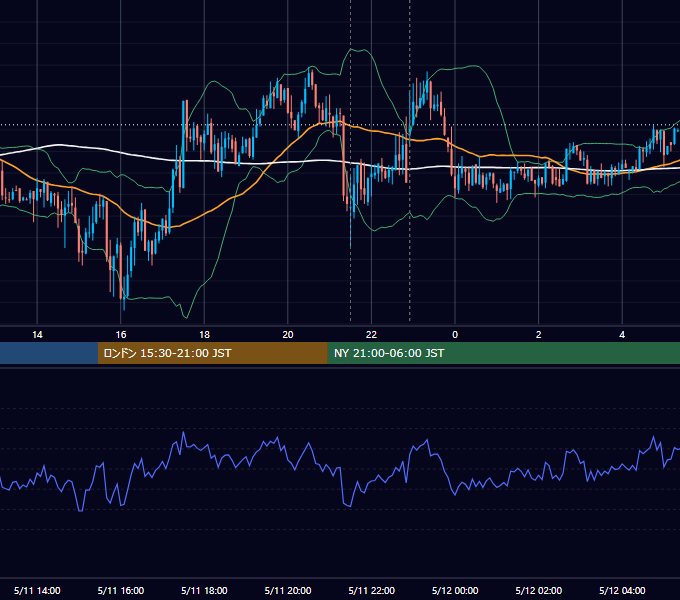Click the 5/12 00:00 date label
Viewport: 680px width, 600px height.
coord(455,590)
